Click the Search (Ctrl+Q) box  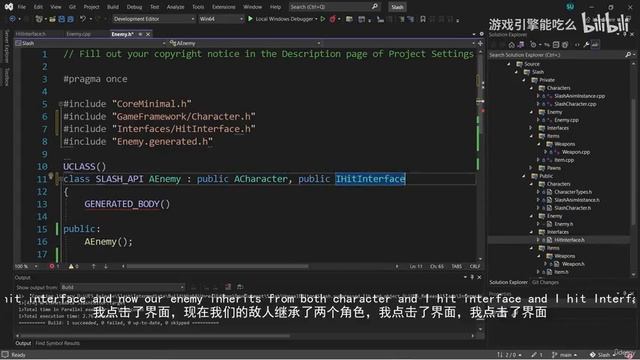point(334,7)
